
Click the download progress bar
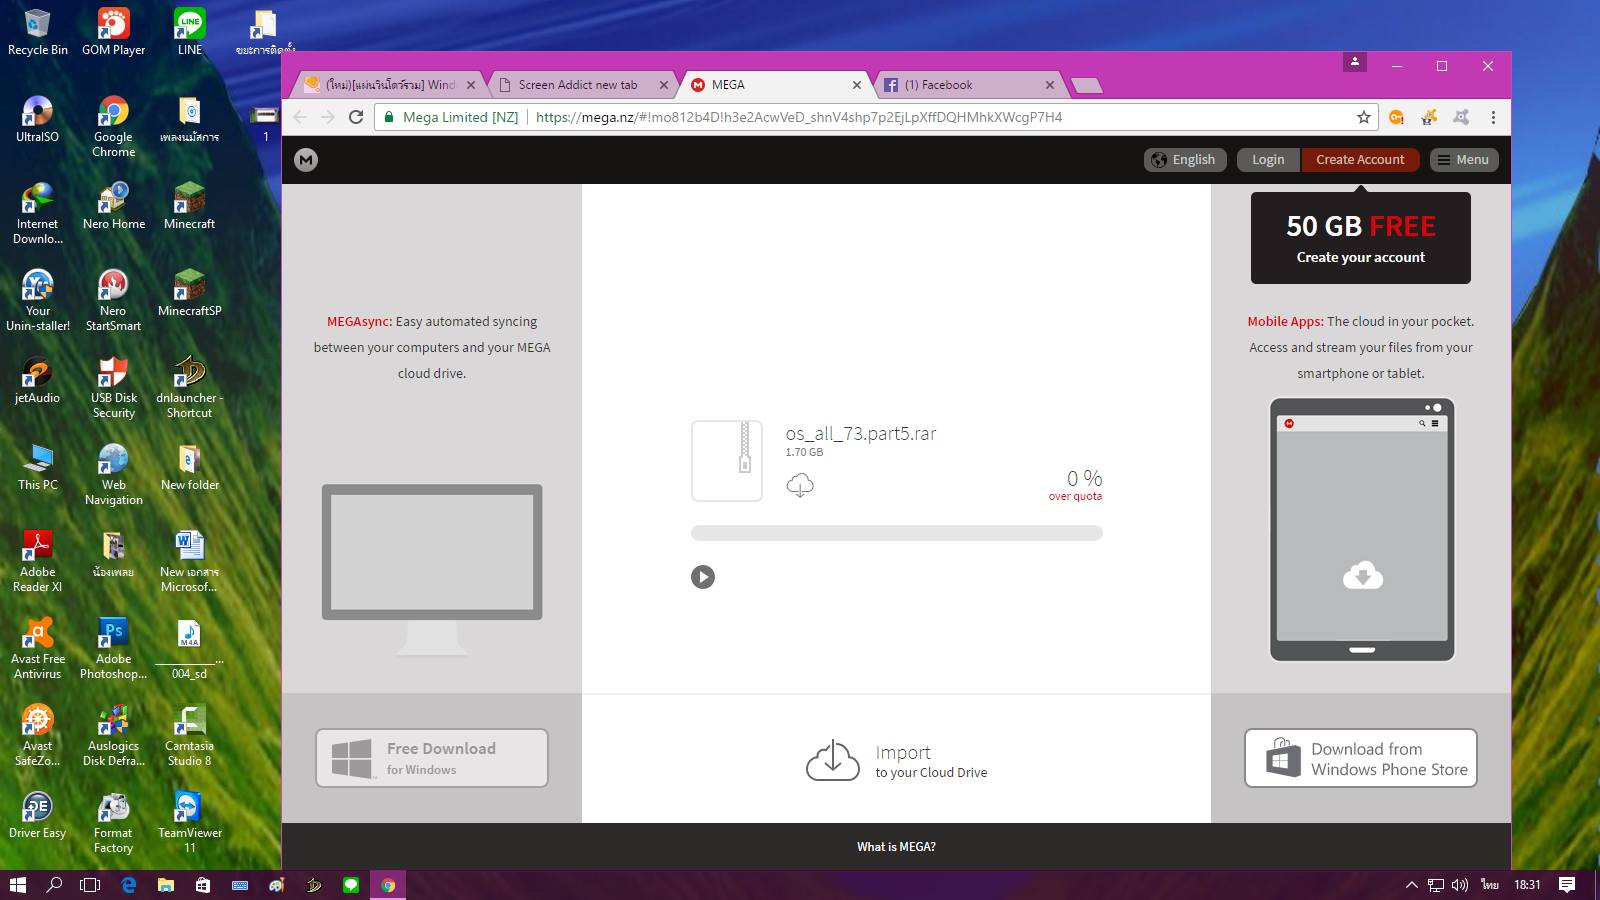896,533
